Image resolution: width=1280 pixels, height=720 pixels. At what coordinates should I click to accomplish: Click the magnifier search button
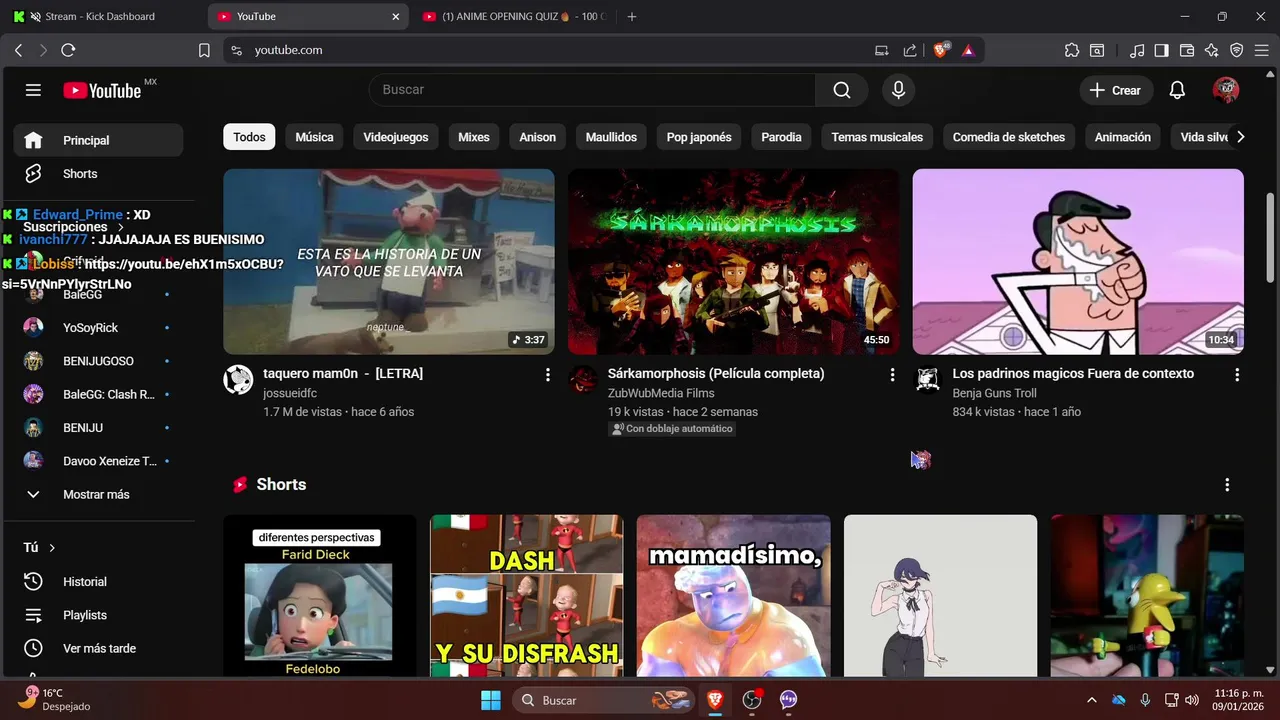click(x=842, y=90)
